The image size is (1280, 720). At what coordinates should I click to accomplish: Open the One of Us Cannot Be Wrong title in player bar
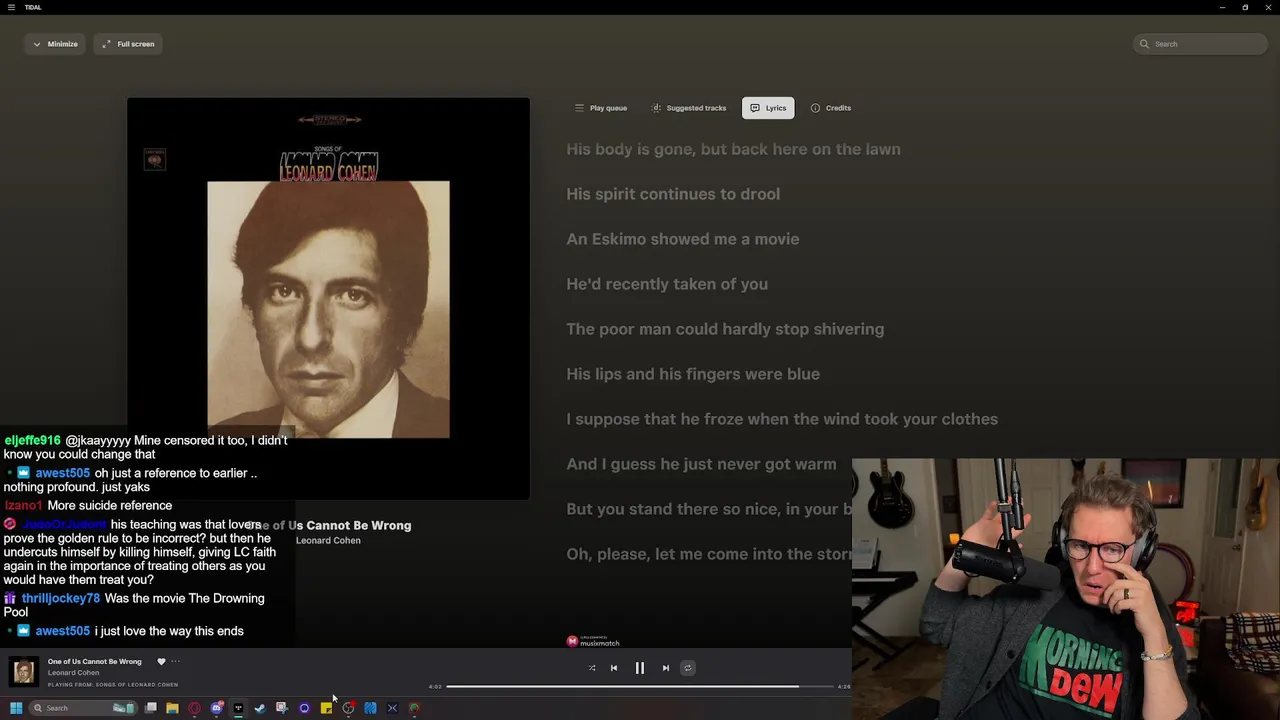tap(95, 661)
